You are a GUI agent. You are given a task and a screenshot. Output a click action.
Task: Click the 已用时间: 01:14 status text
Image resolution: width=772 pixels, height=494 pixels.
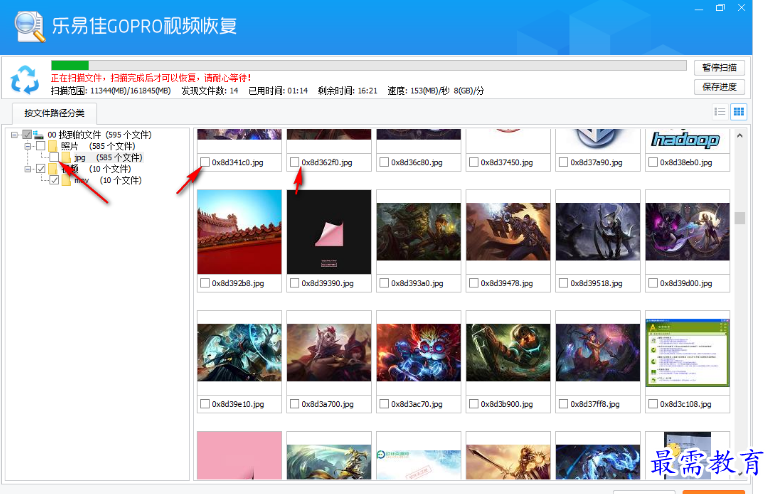point(278,91)
